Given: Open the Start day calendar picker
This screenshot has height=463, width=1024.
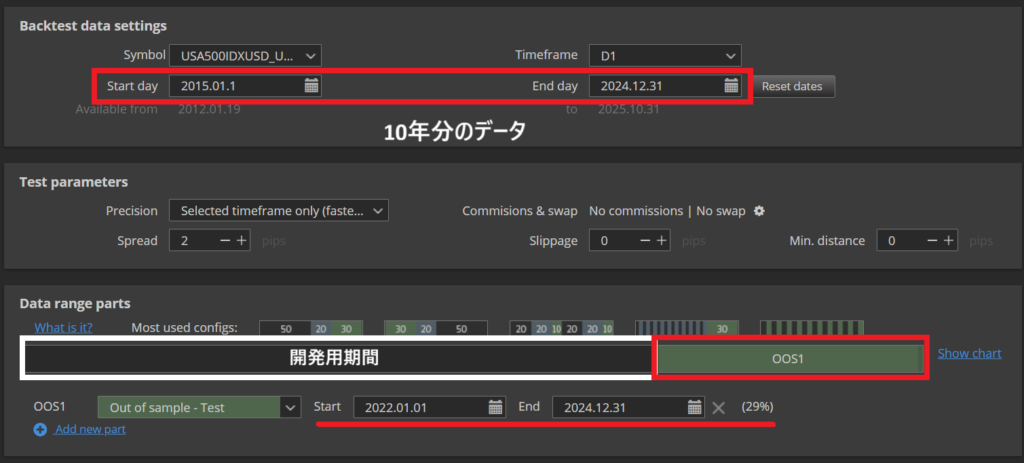Looking at the screenshot, I should 311,86.
